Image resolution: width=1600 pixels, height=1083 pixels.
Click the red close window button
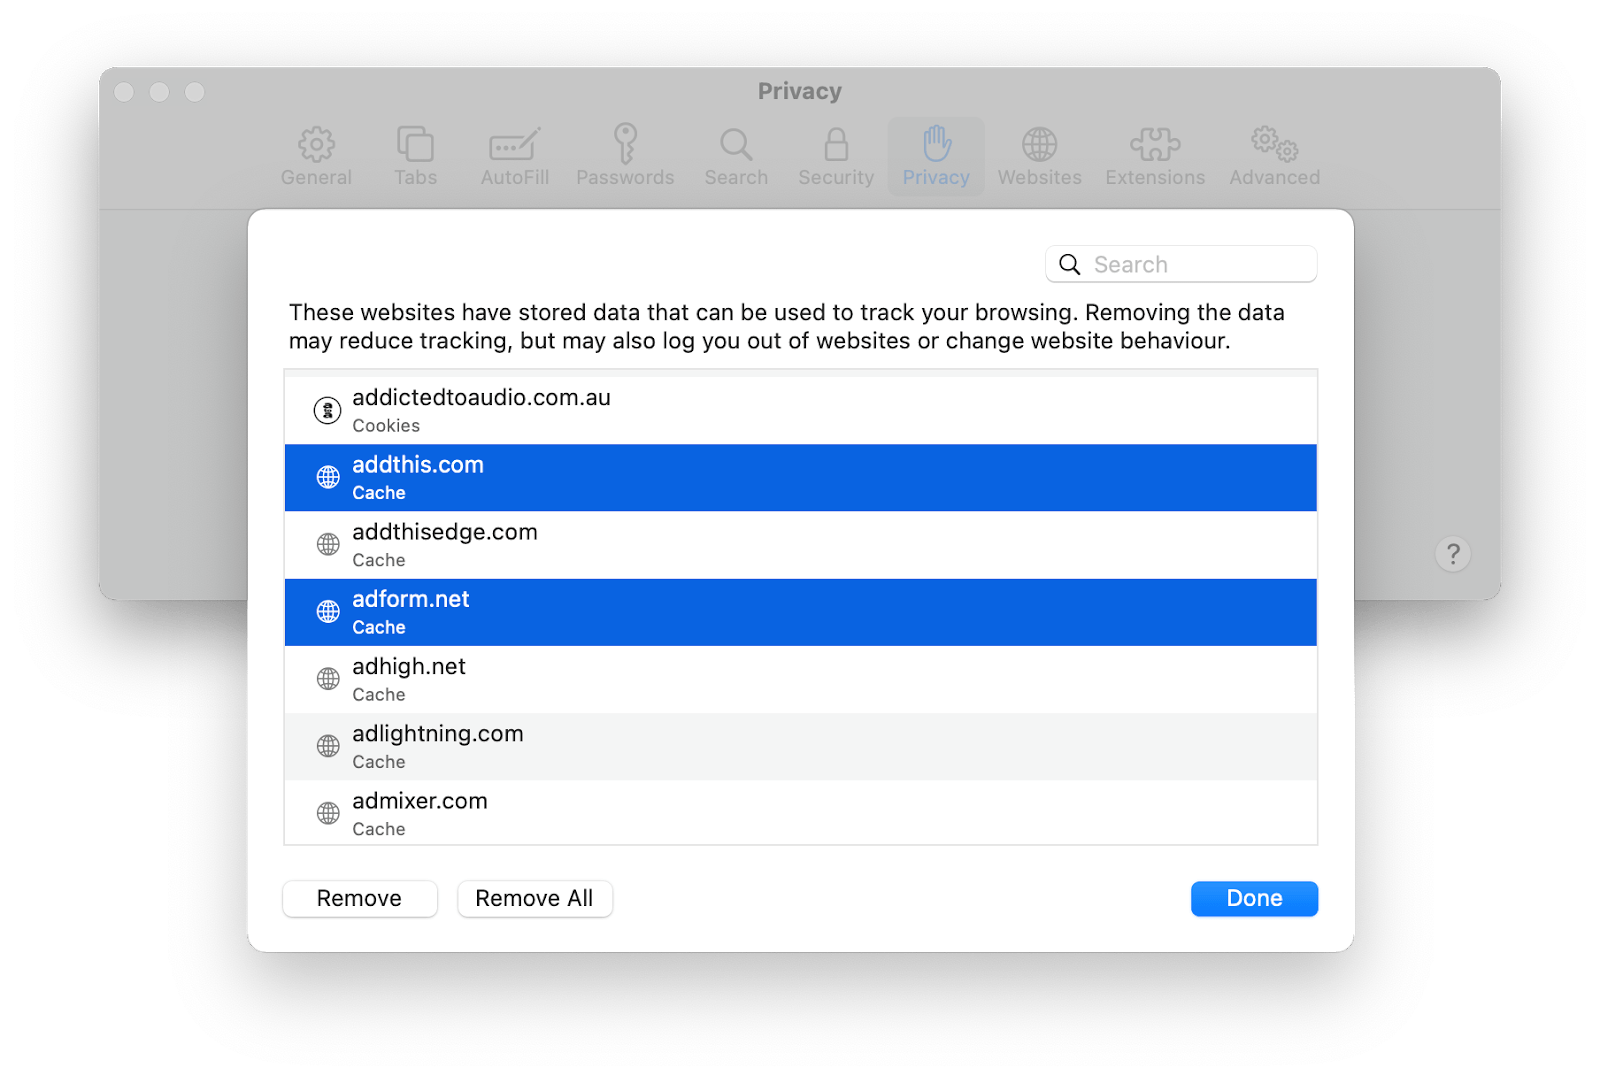(x=124, y=92)
